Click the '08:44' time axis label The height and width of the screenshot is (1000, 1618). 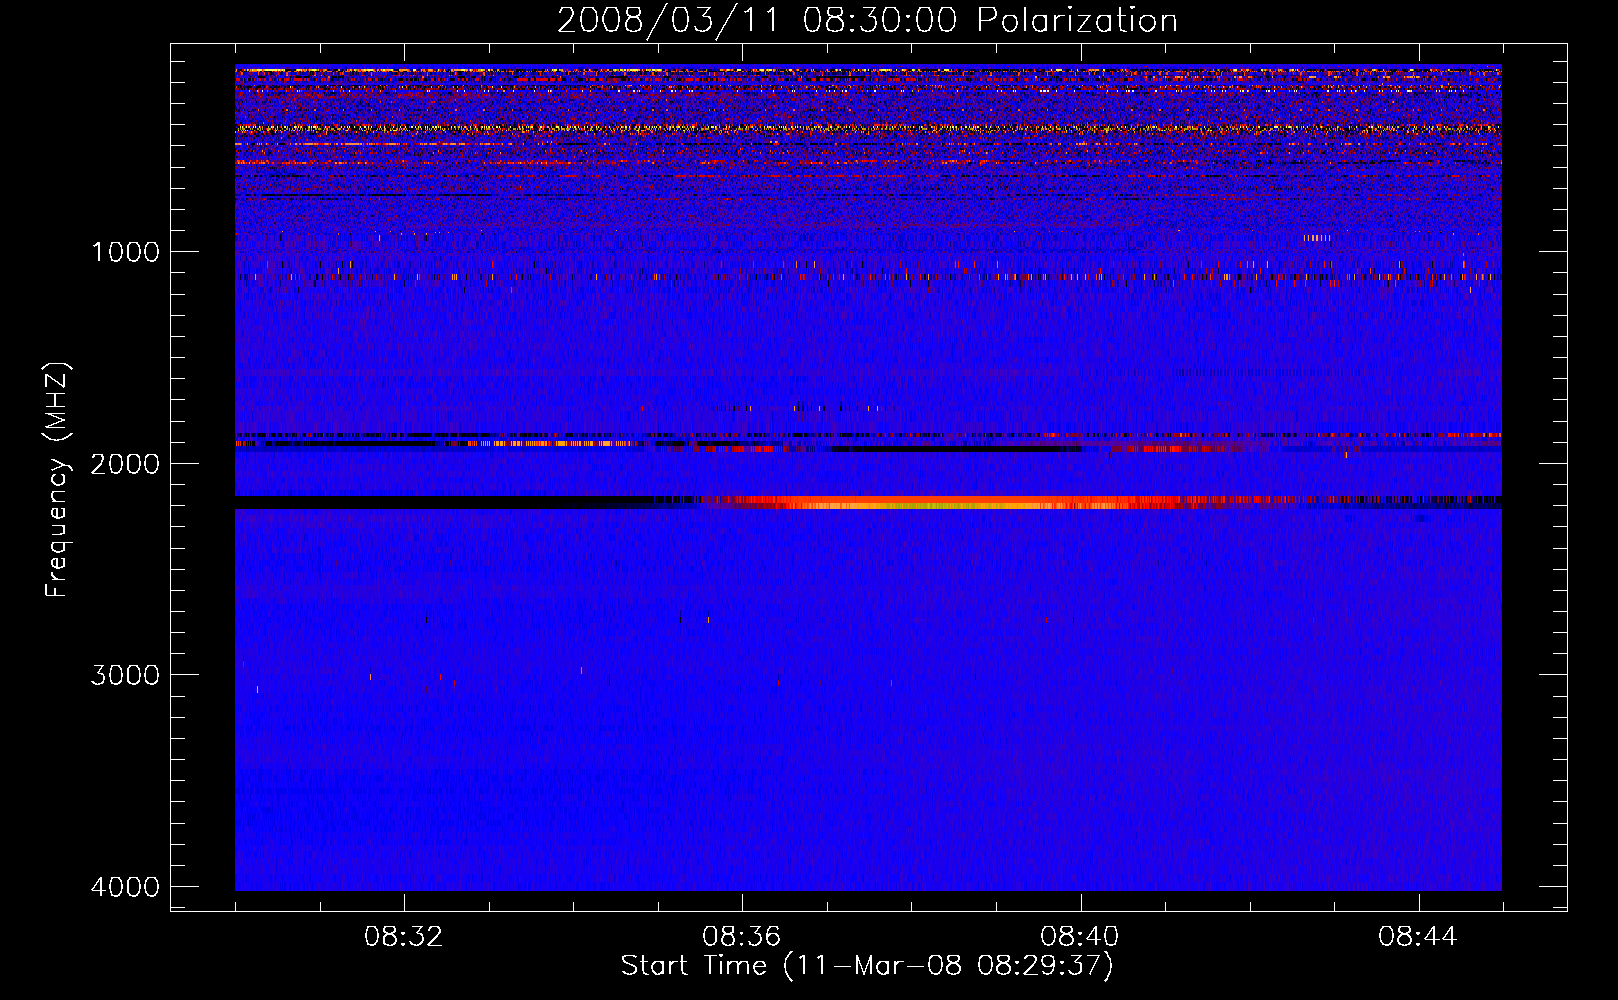[x=1418, y=937]
